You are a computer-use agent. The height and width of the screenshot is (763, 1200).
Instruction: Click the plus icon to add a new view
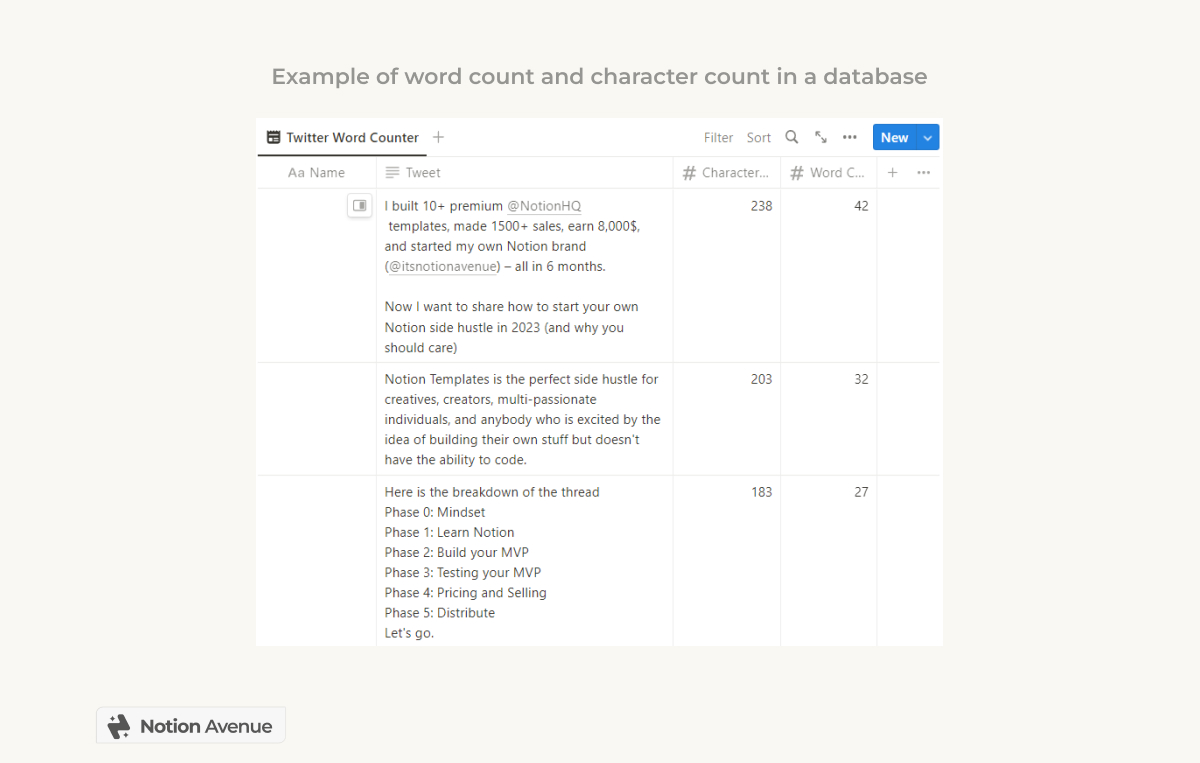pos(437,137)
